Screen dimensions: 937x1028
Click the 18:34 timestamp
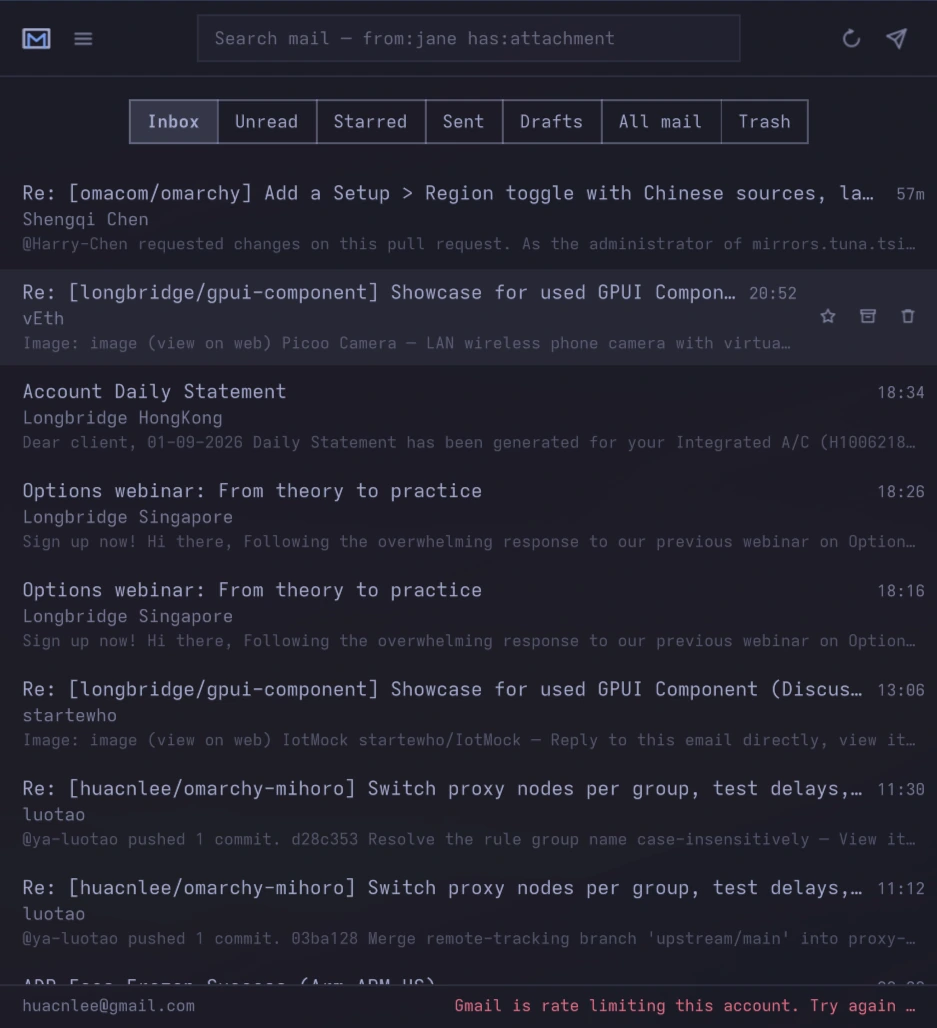coord(901,393)
